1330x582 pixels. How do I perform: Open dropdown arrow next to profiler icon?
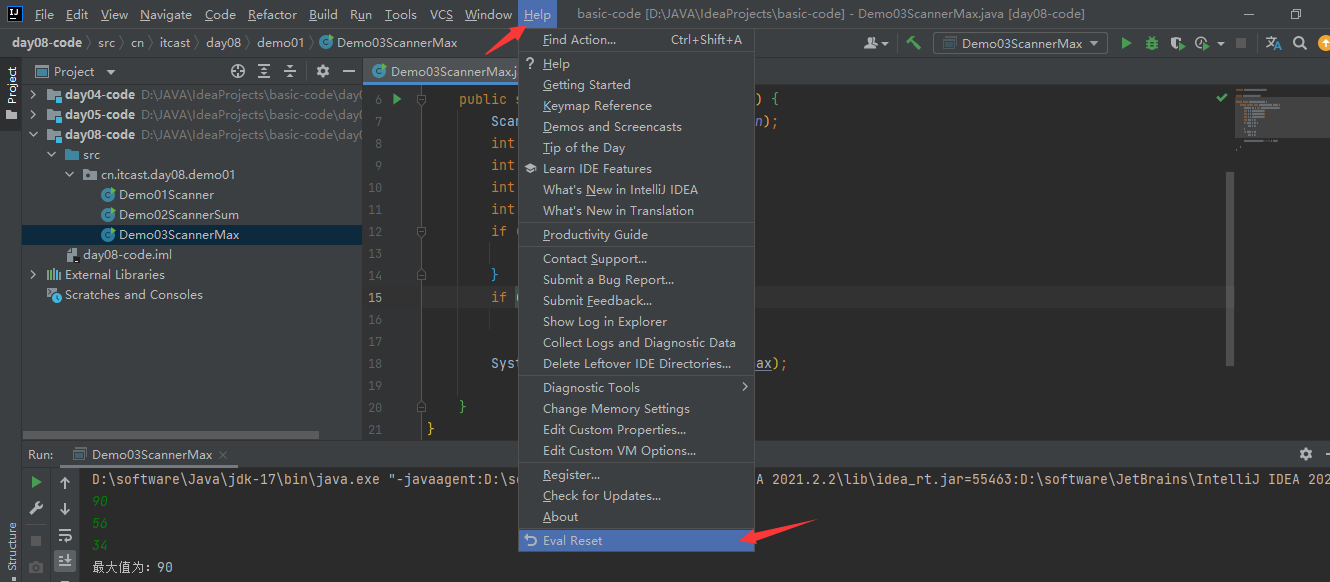point(1221,43)
